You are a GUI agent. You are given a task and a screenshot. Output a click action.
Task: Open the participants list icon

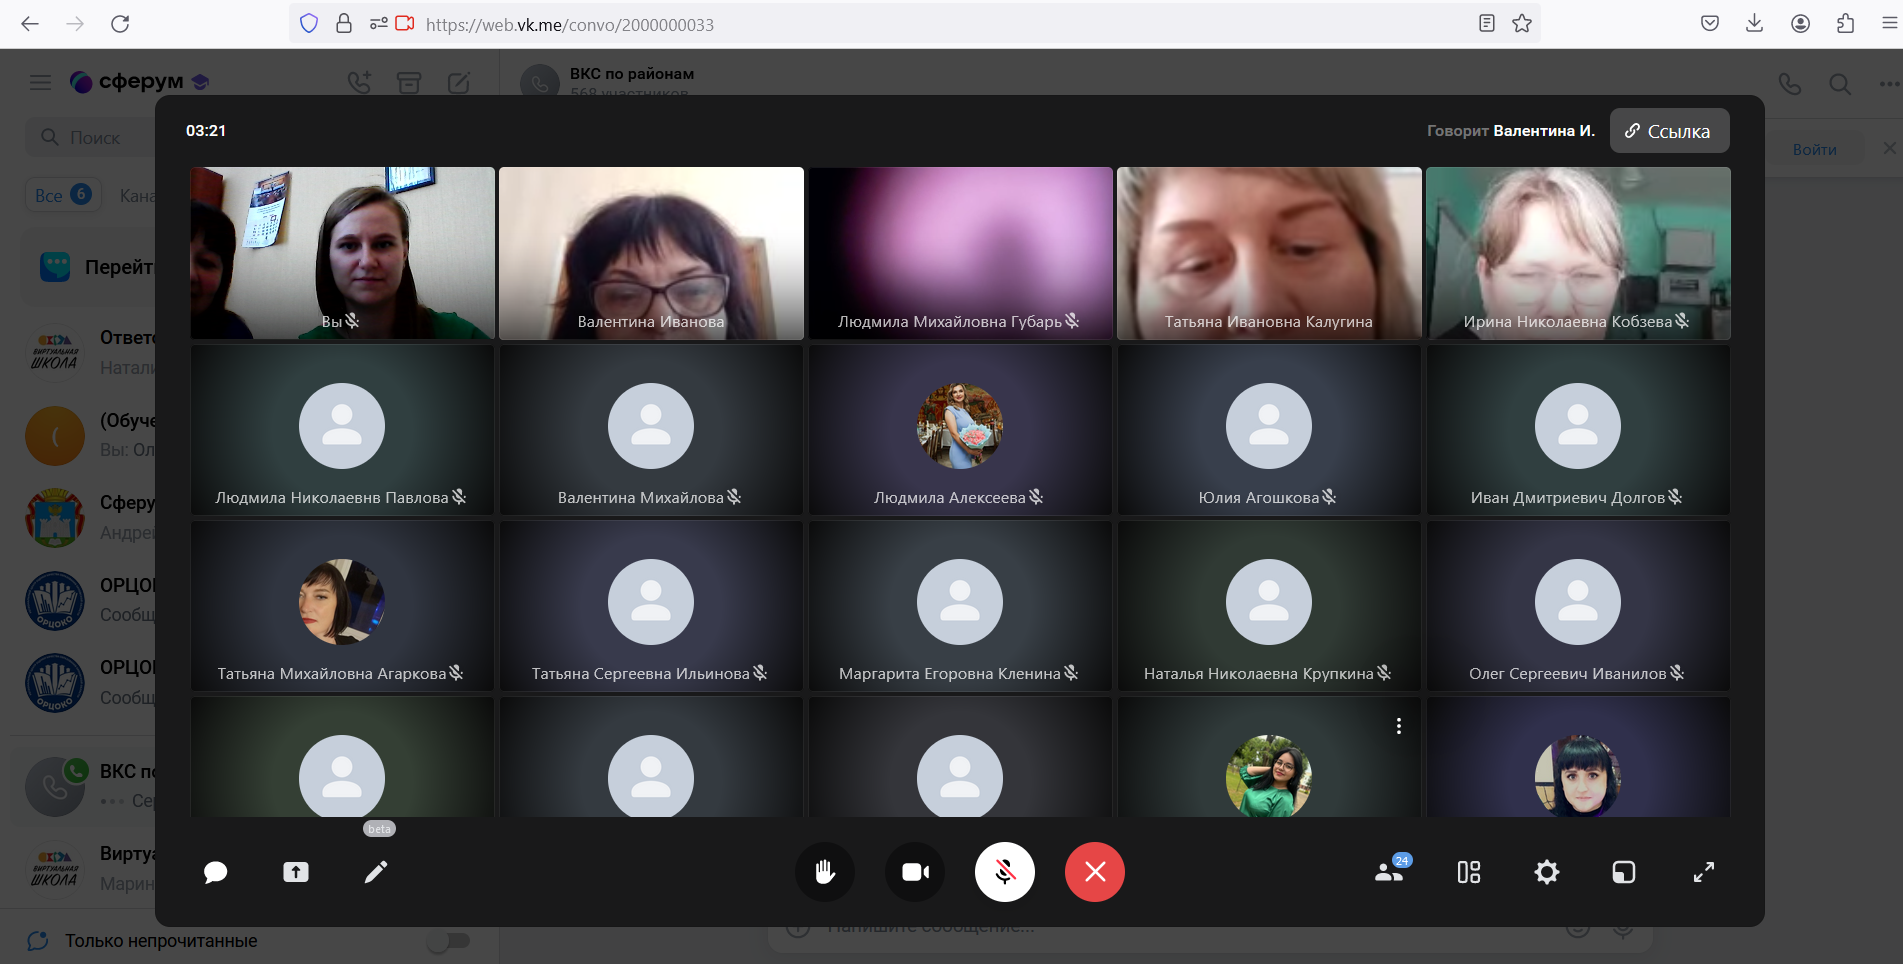click(1389, 872)
